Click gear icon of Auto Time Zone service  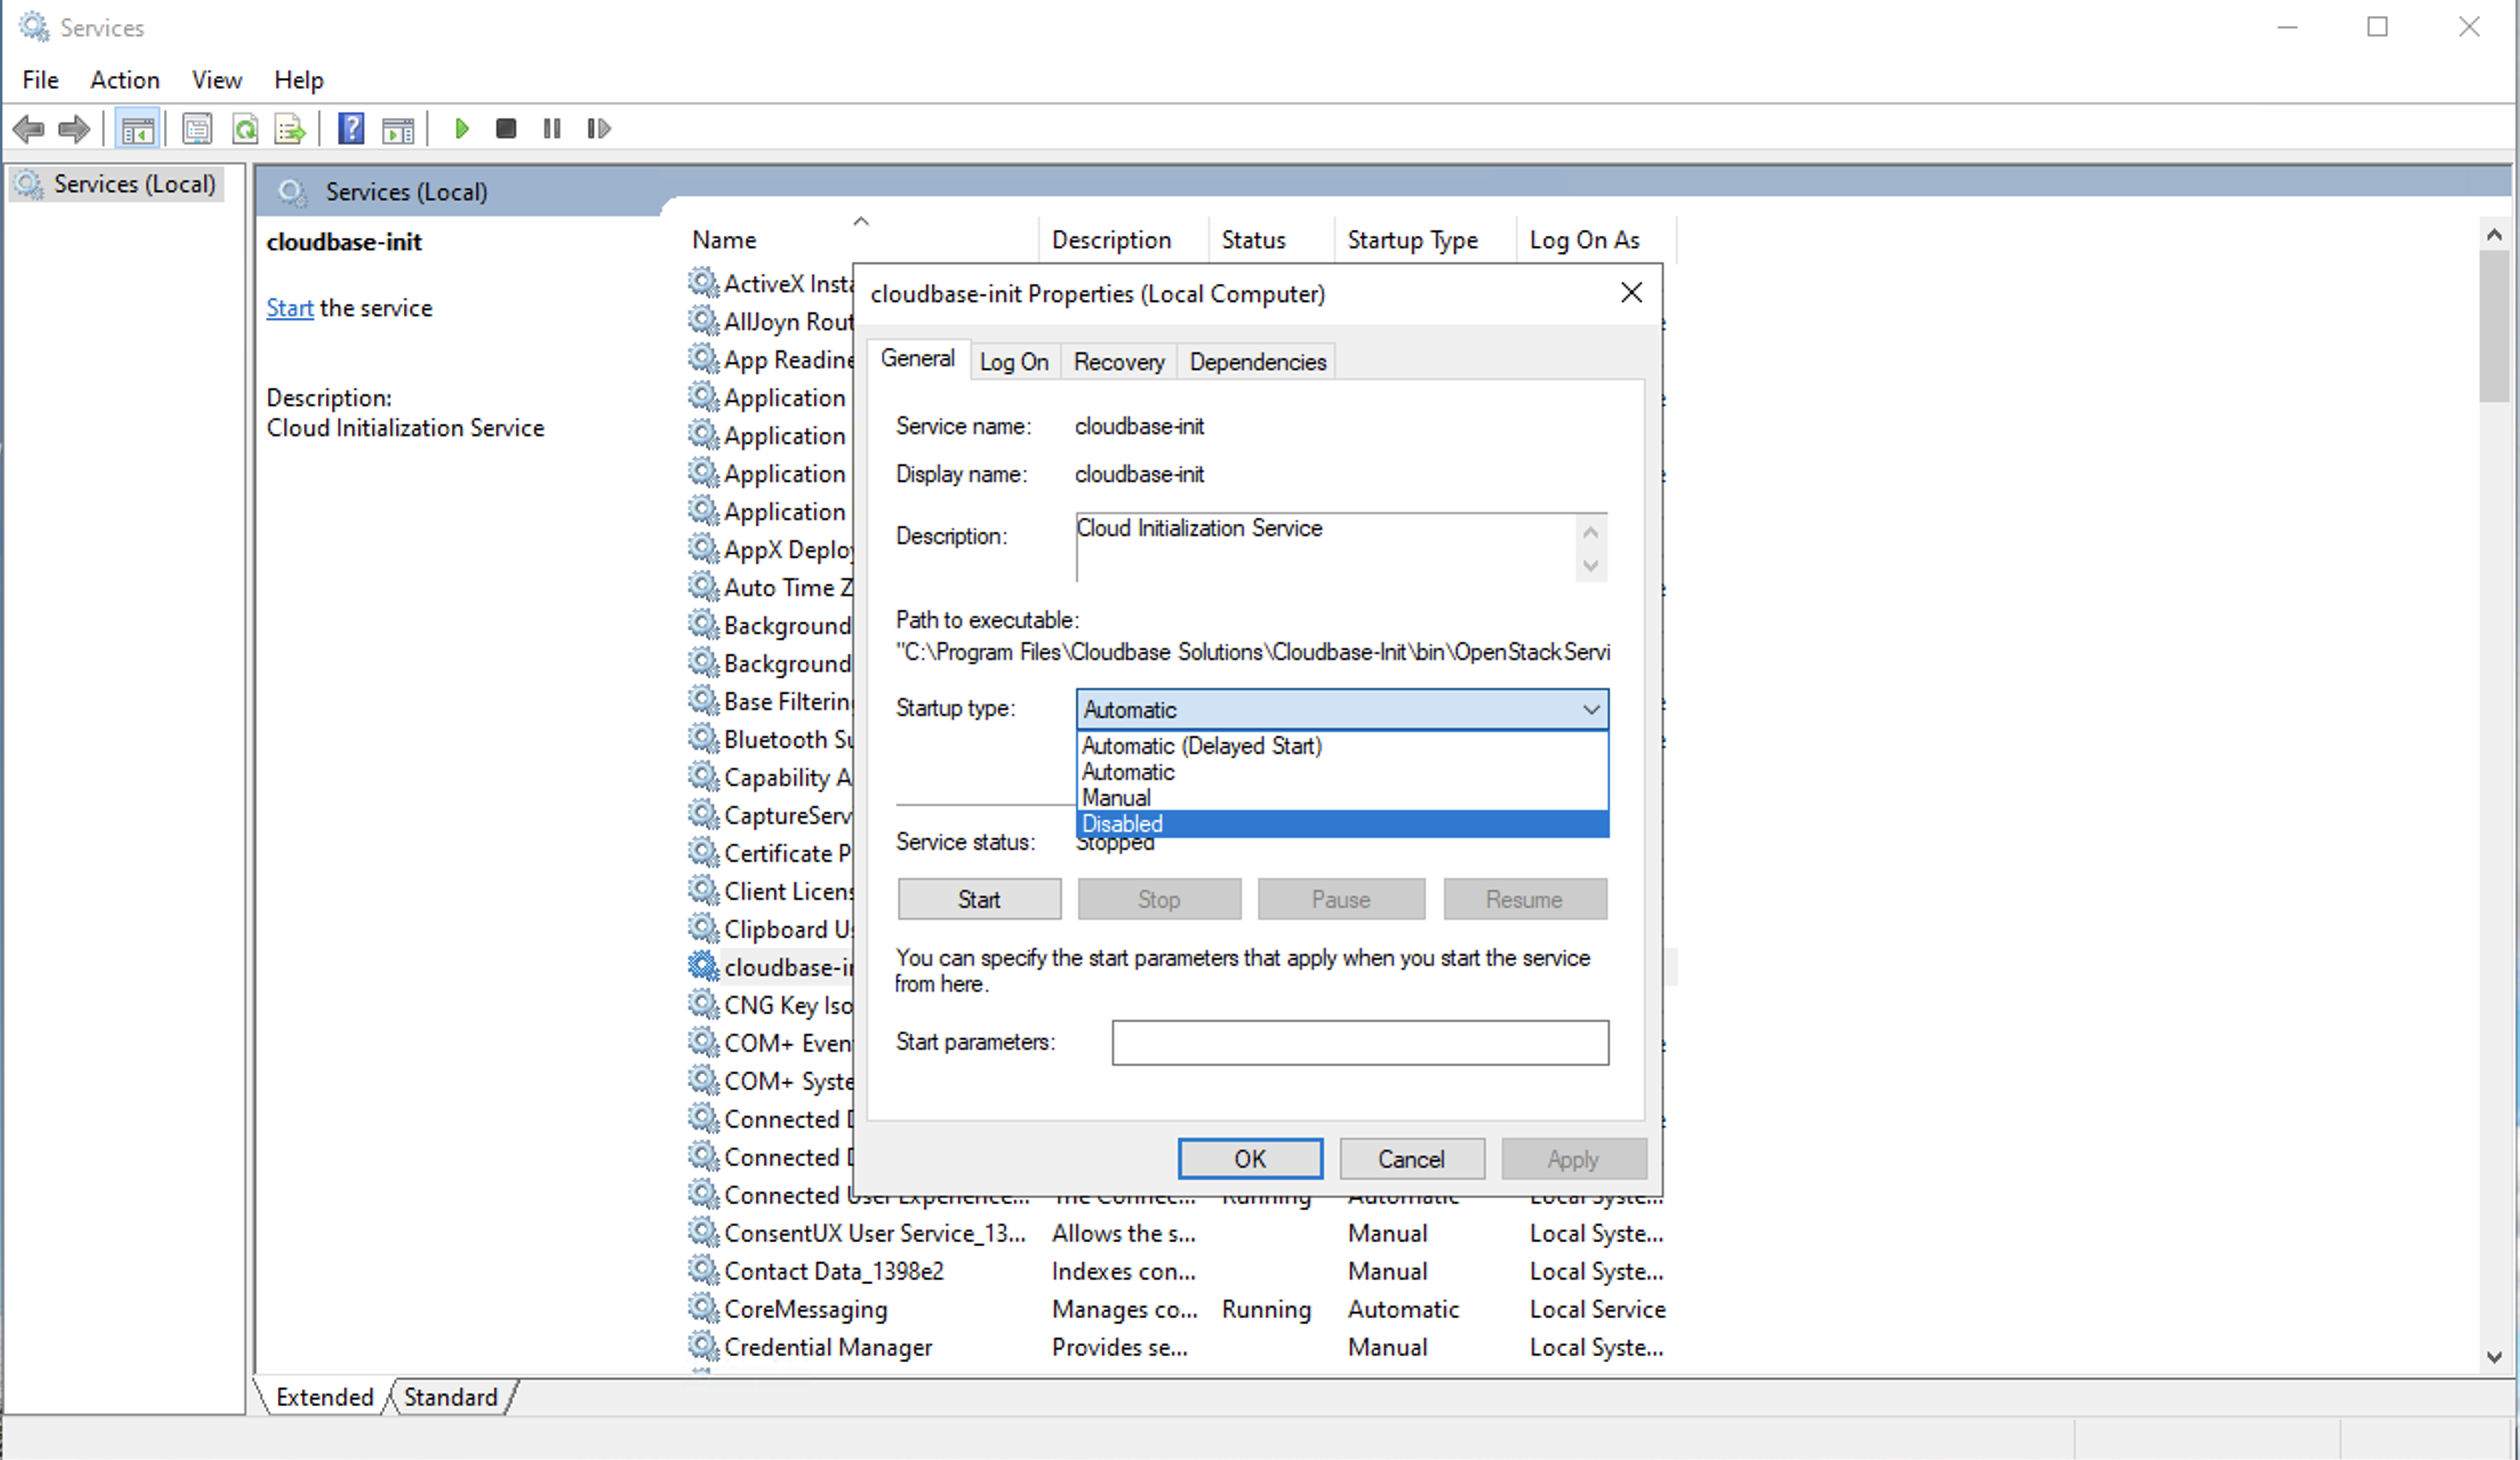tap(704, 586)
